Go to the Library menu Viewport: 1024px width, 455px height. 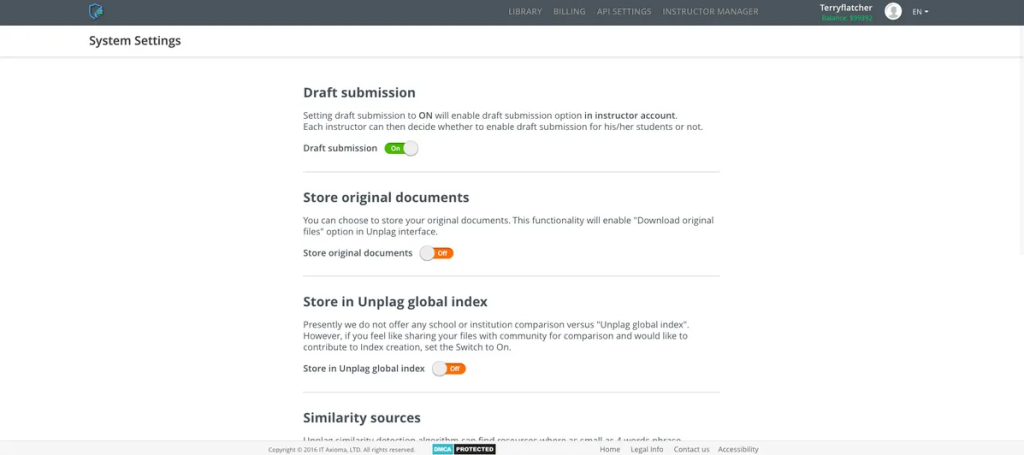coord(525,12)
